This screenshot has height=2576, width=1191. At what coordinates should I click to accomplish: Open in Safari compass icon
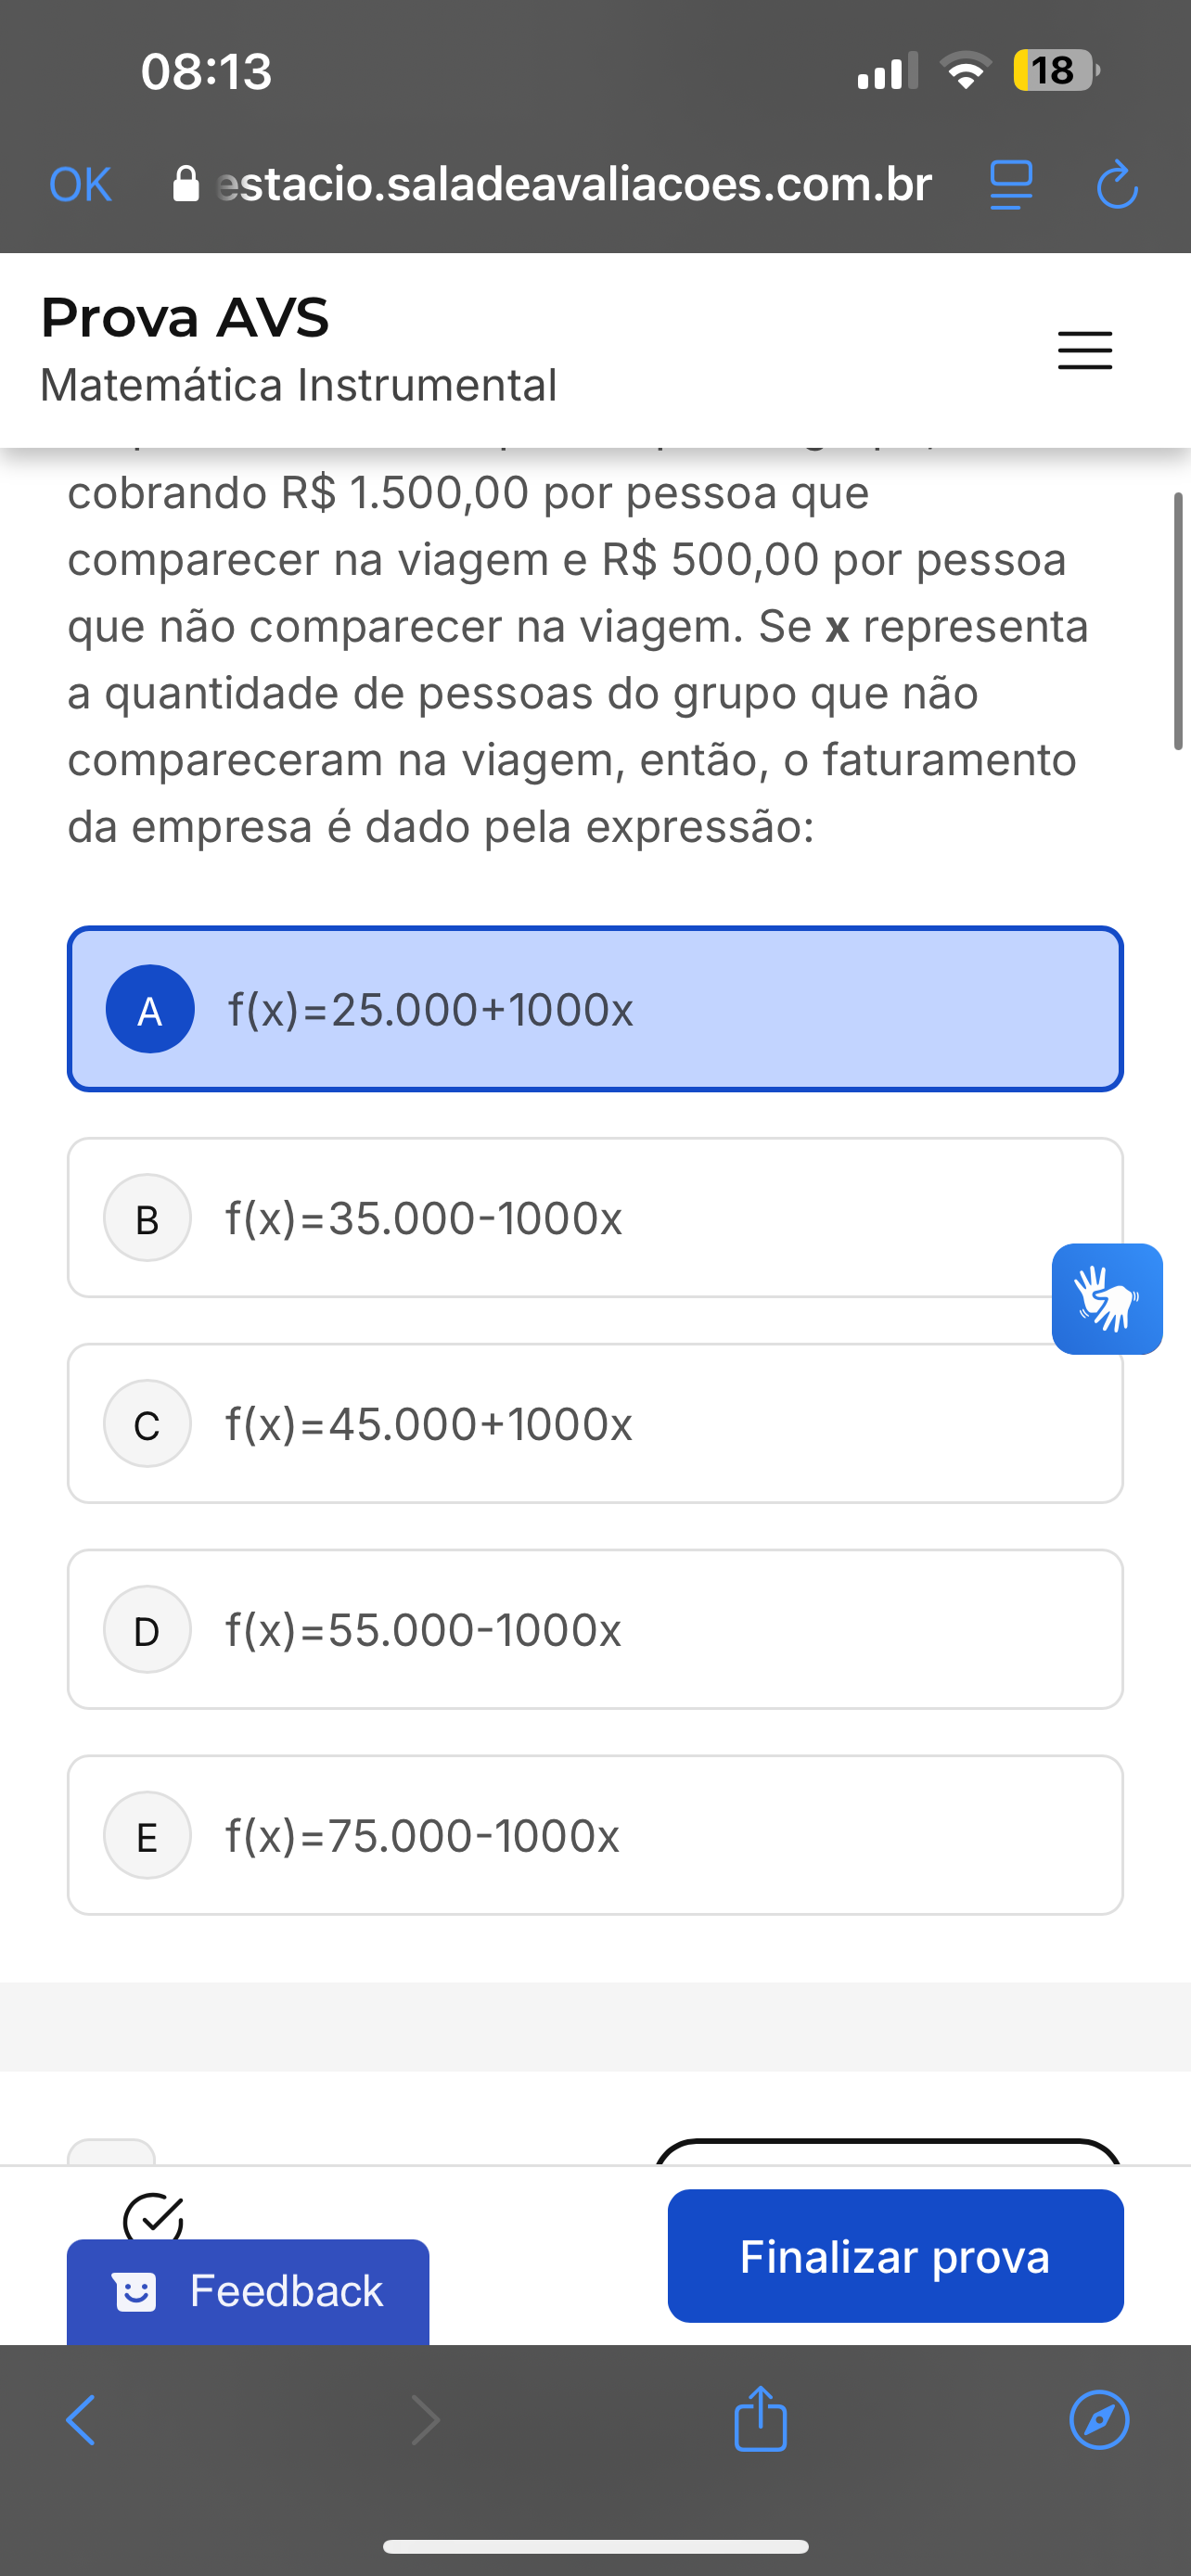pyautogui.click(x=1098, y=2420)
